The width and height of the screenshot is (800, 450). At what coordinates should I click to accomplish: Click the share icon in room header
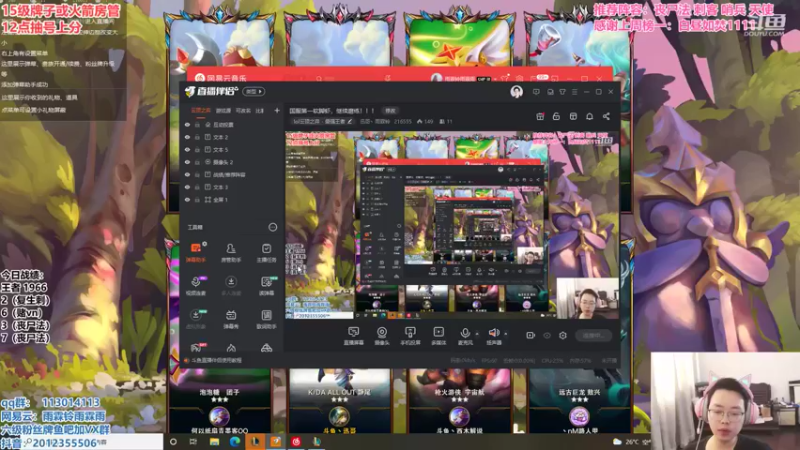tap(606, 116)
